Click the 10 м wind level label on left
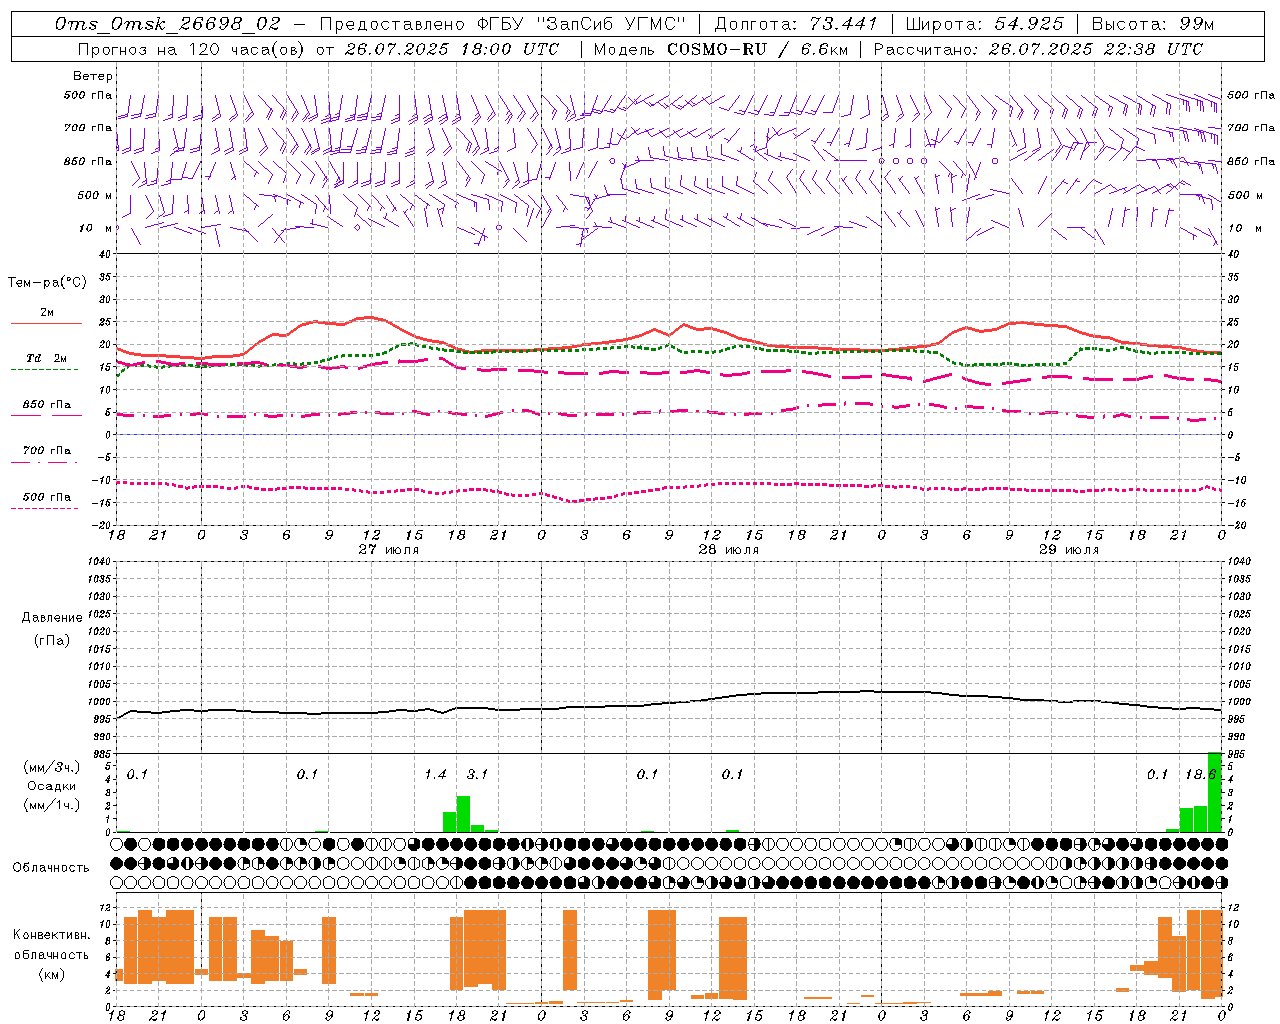The height and width of the screenshot is (1024, 1280). click(x=97, y=228)
